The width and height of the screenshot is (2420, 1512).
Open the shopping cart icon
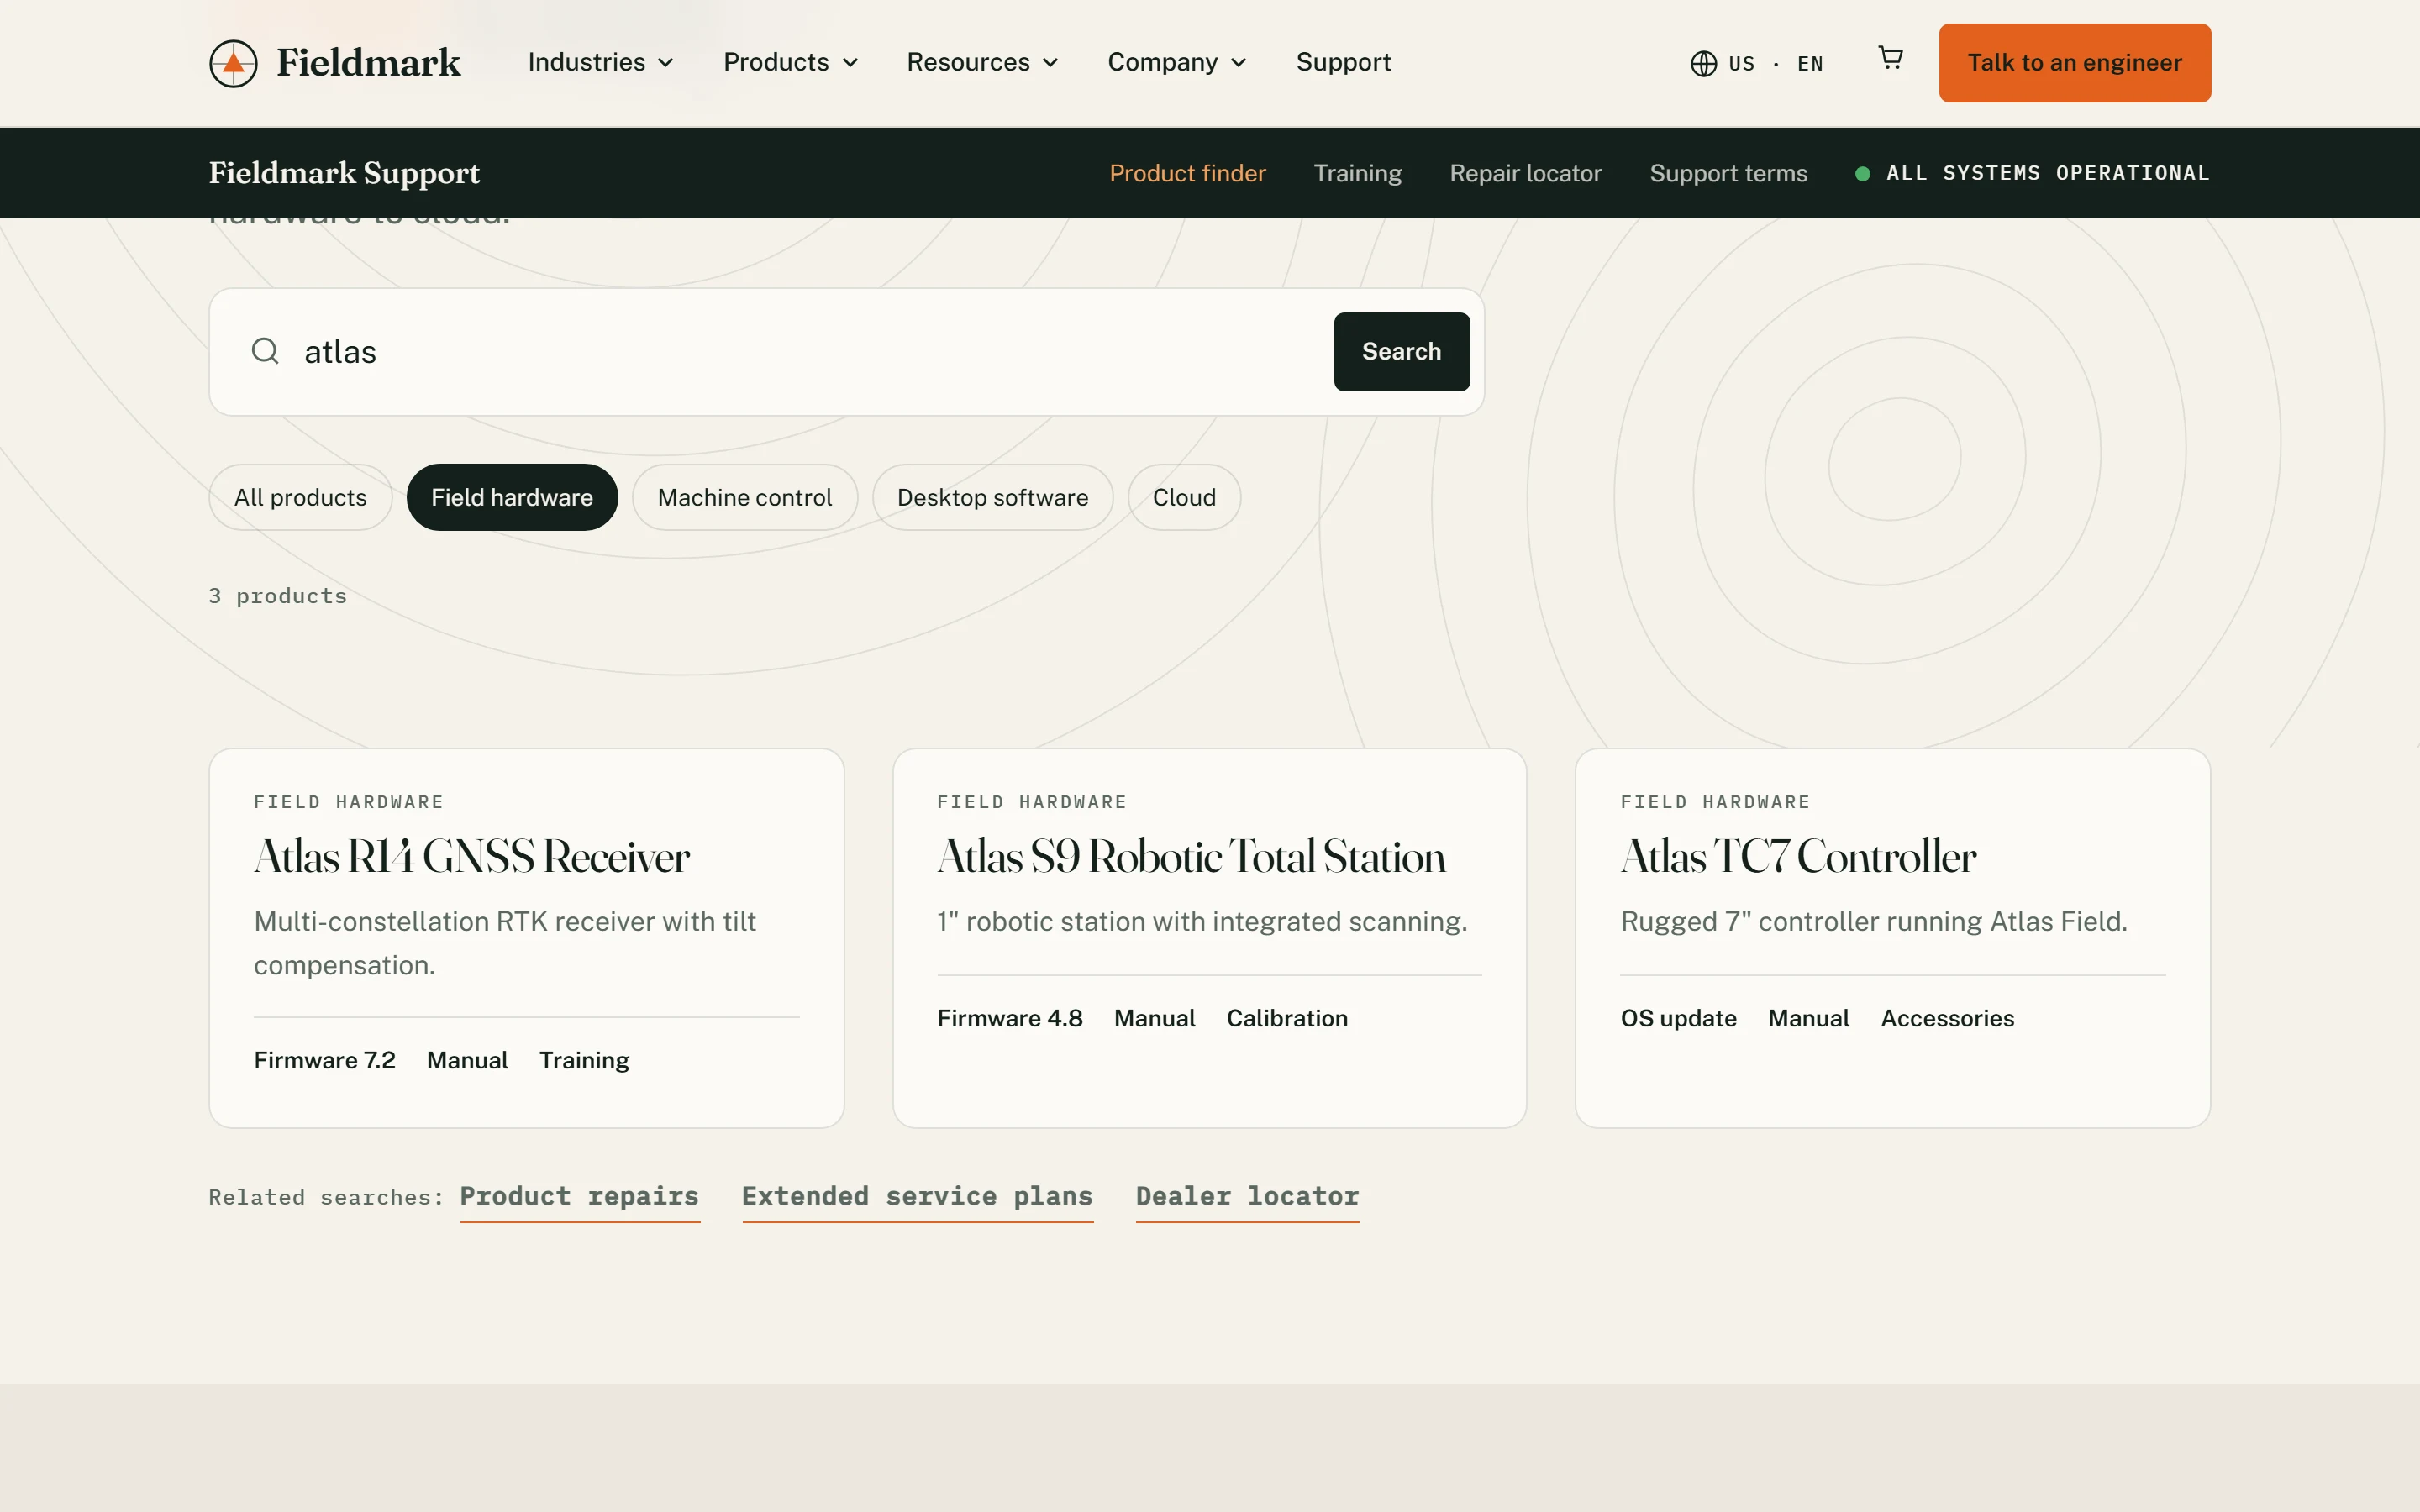(1890, 58)
